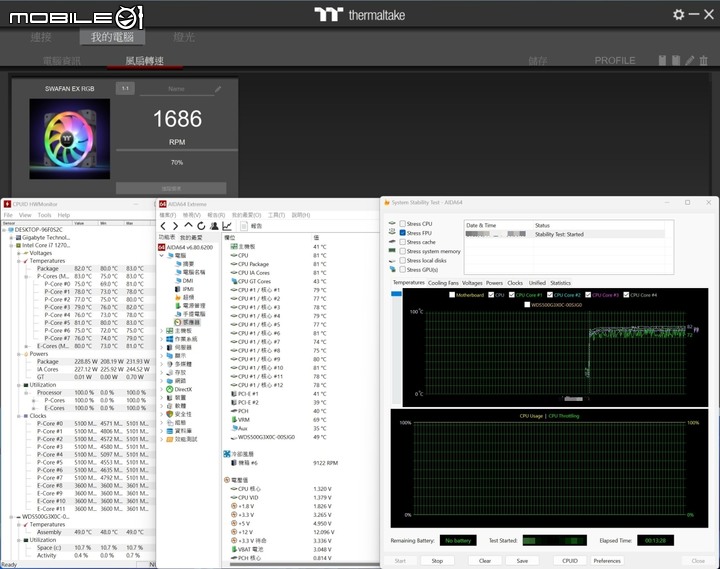Go up one level in AIDA64
Viewport: 720px width, 569px height.
click(188, 225)
